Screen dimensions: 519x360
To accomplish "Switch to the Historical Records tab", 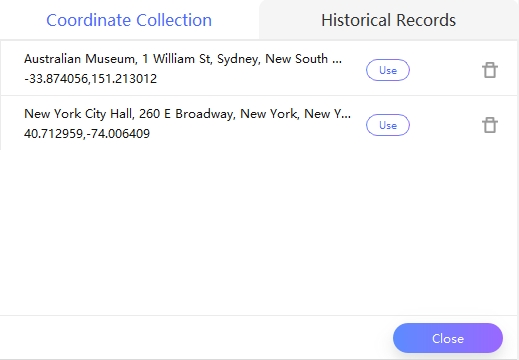I will (388, 20).
